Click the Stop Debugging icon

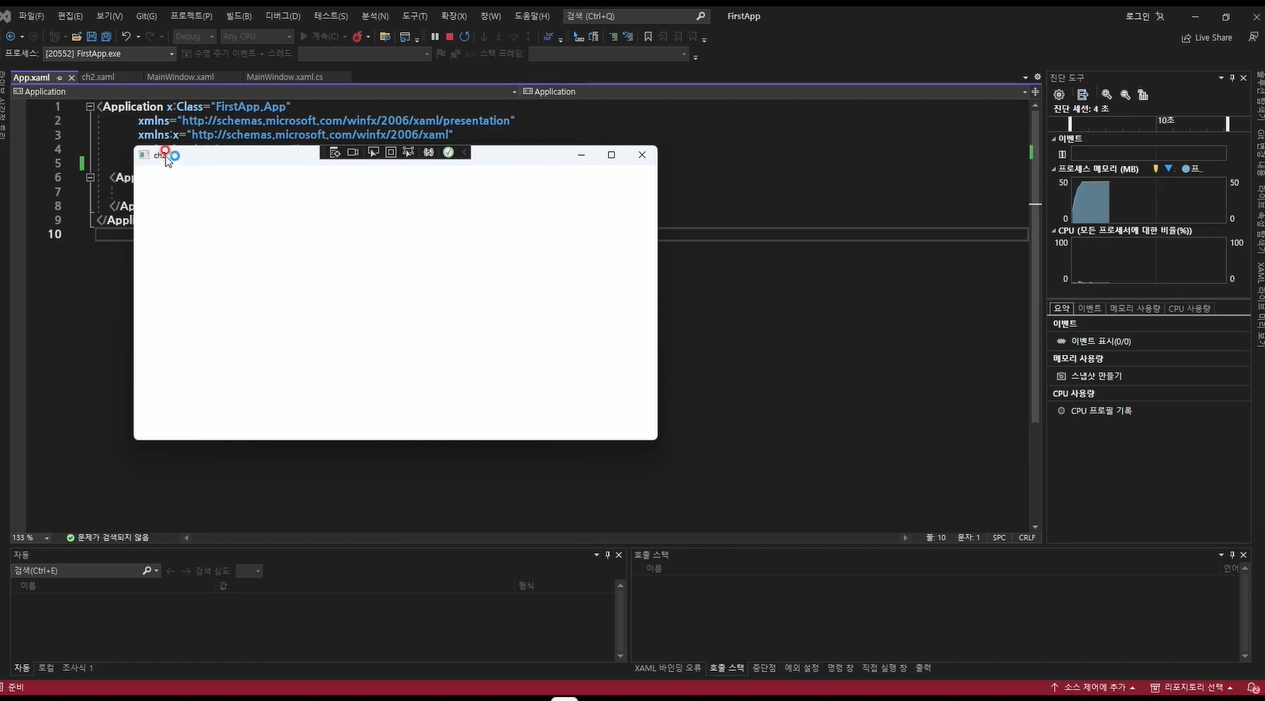tap(448, 37)
